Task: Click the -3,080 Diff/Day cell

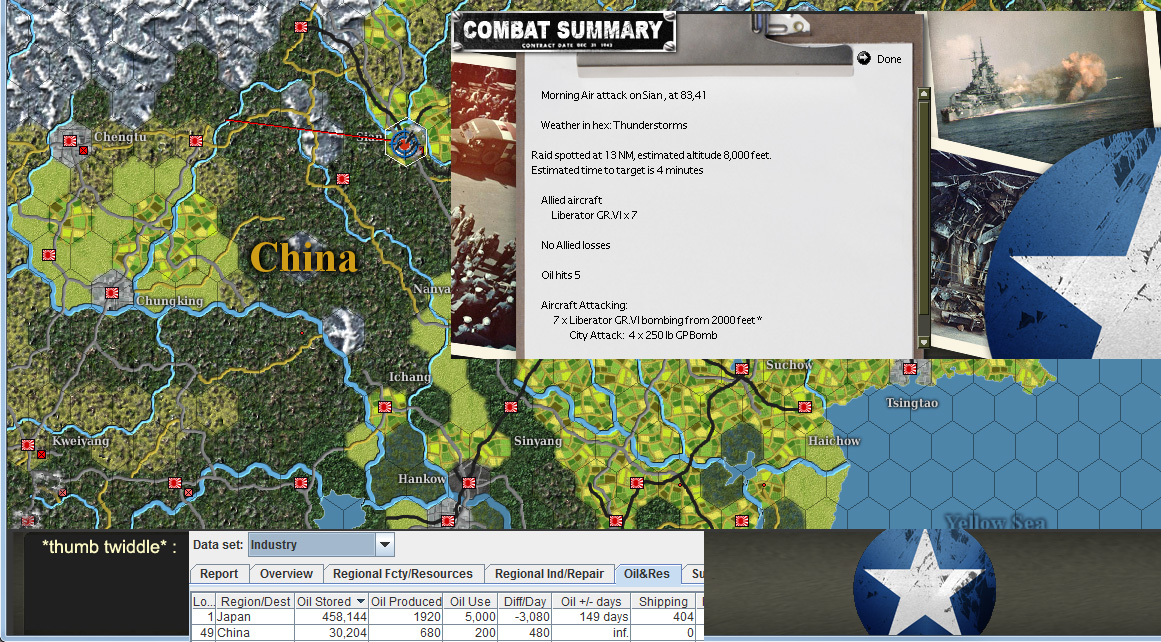Action: (x=524, y=617)
